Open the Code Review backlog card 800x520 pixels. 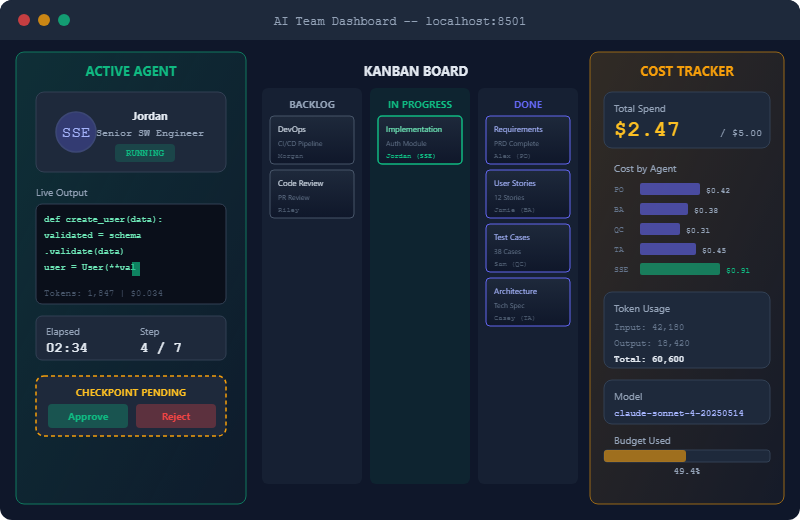[x=312, y=194]
